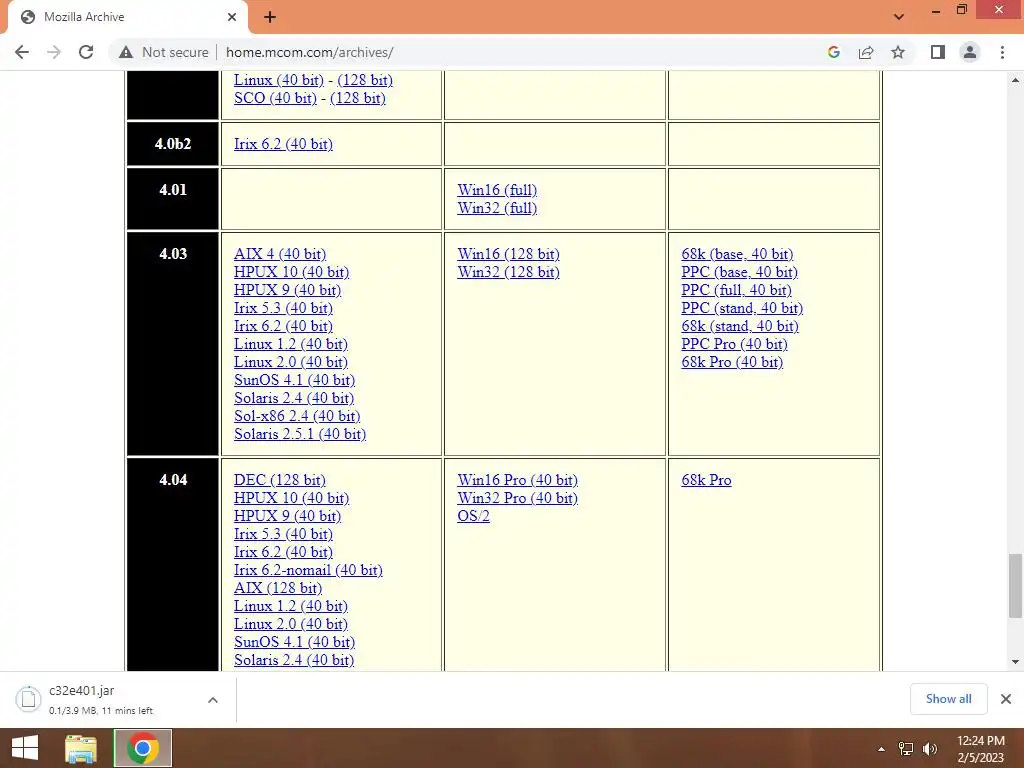Open the c32e401.jar download item
This screenshot has width=1024, height=768.
[101, 700]
